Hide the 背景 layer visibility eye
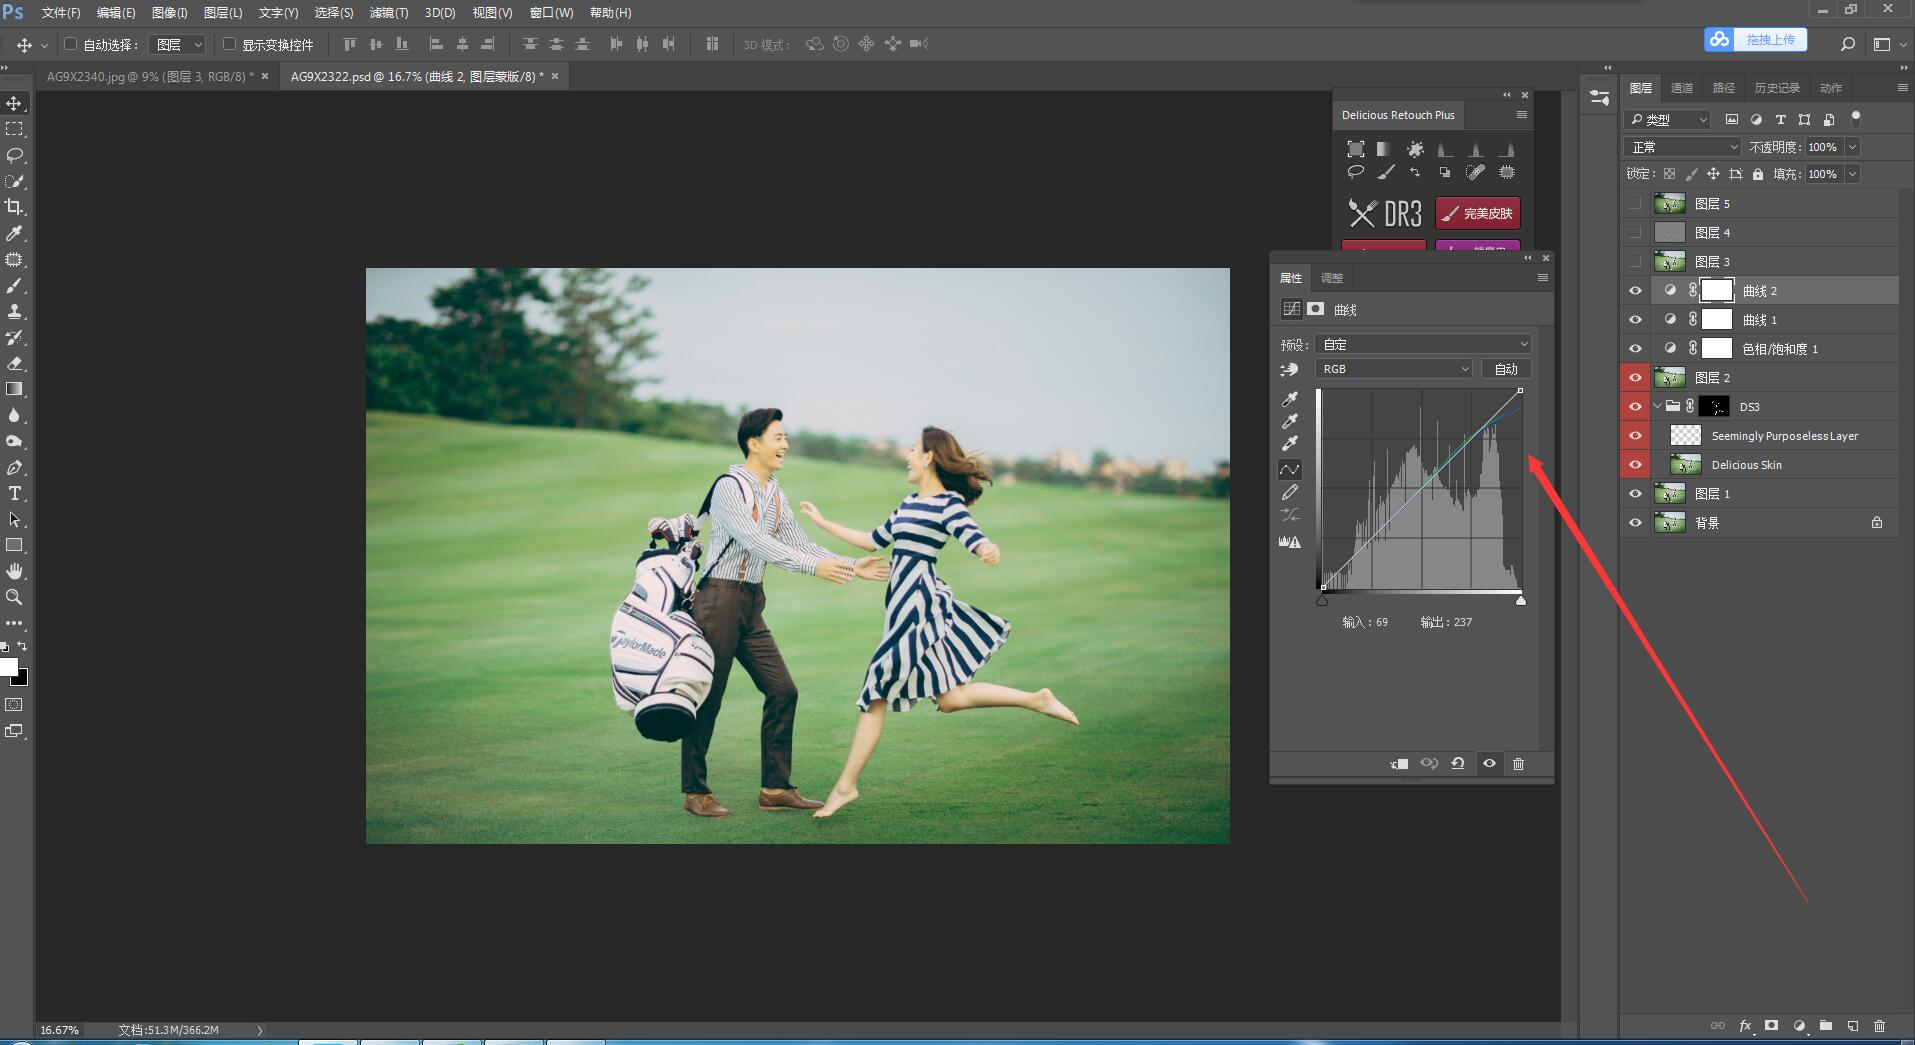This screenshot has width=1915, height=1045. [x=1635, y=523]
